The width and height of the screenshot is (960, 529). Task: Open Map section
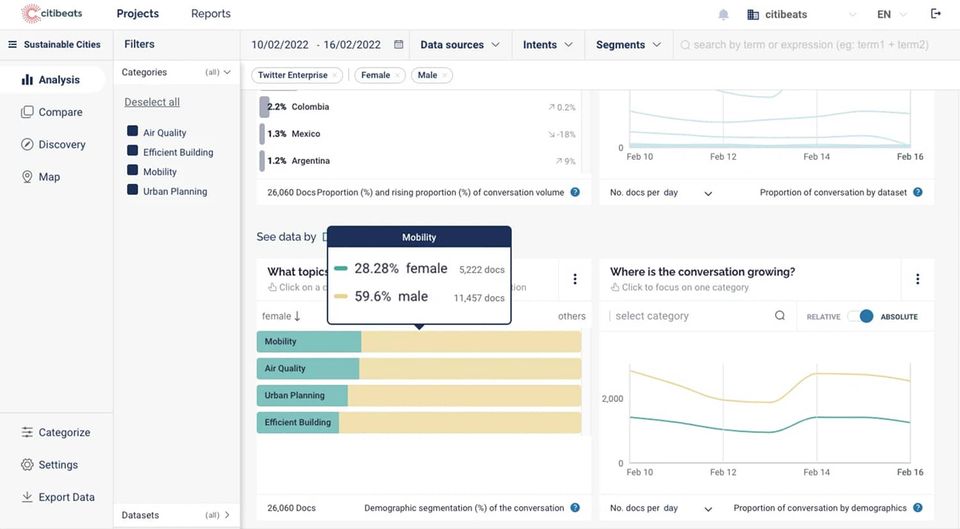click(x=40, y=177)
